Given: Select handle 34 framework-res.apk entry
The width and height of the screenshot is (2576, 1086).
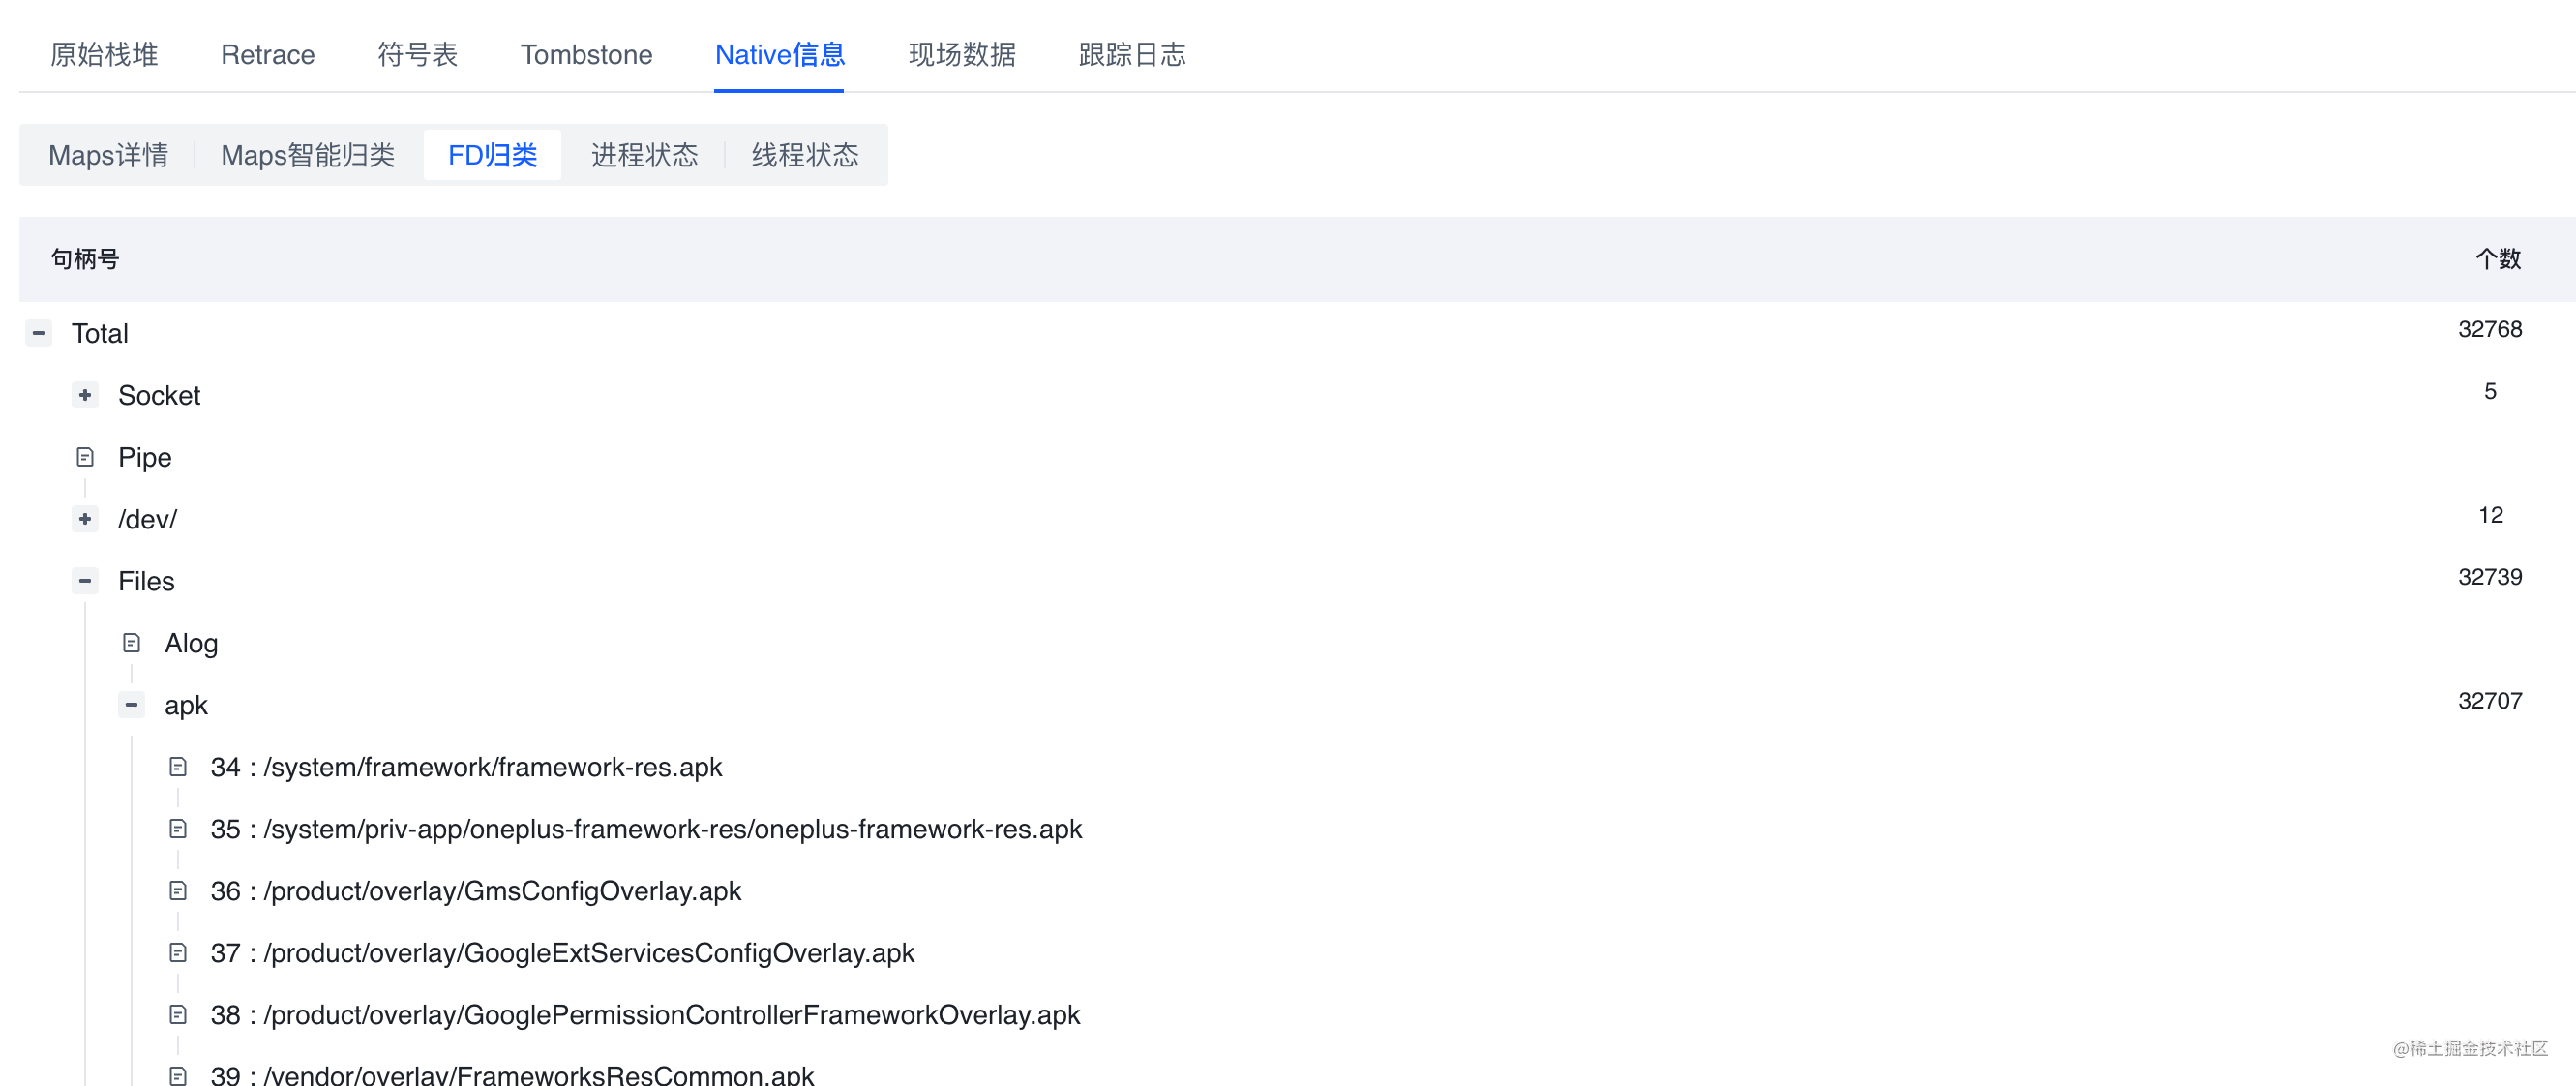Looking at the screenshot, I should [466, 767].
